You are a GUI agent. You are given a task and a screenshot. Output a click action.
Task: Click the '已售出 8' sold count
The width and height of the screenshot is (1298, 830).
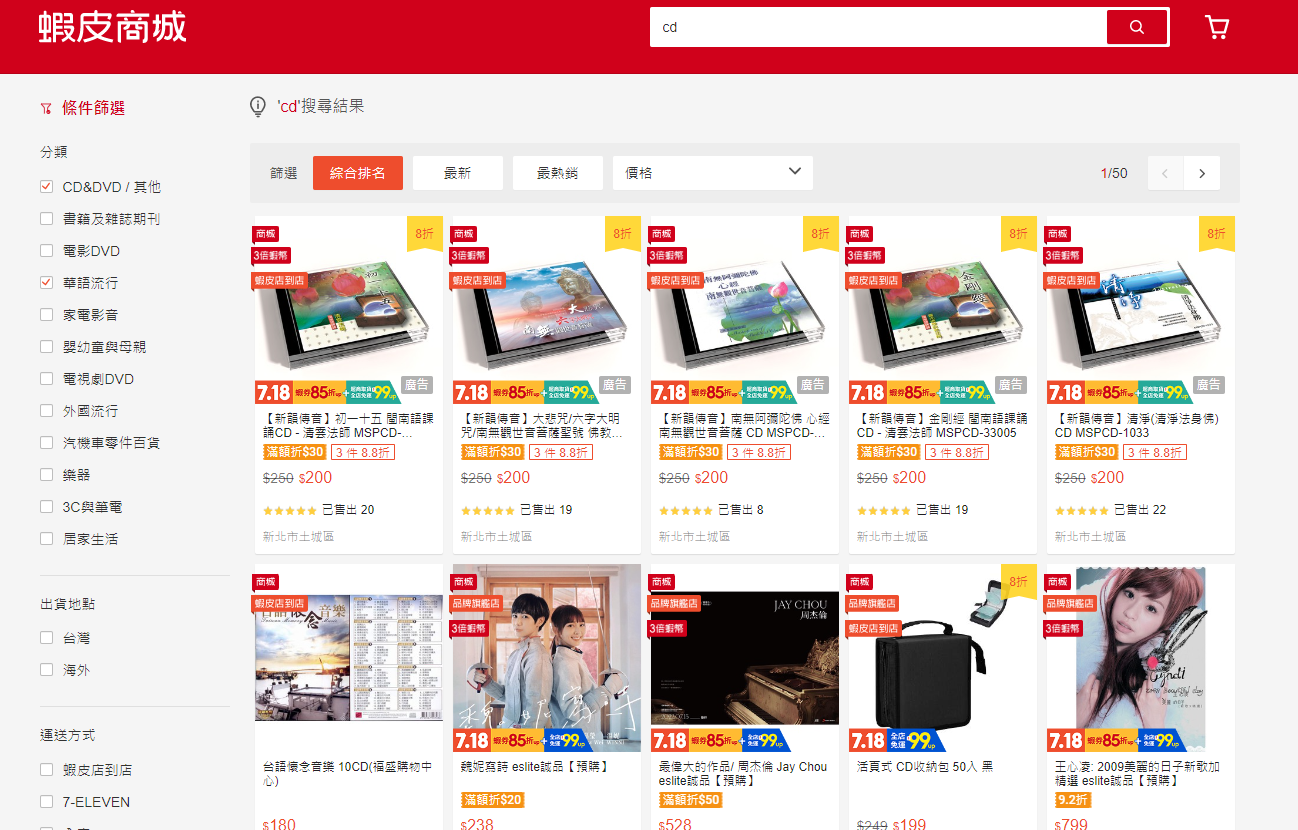click(741, 510)
